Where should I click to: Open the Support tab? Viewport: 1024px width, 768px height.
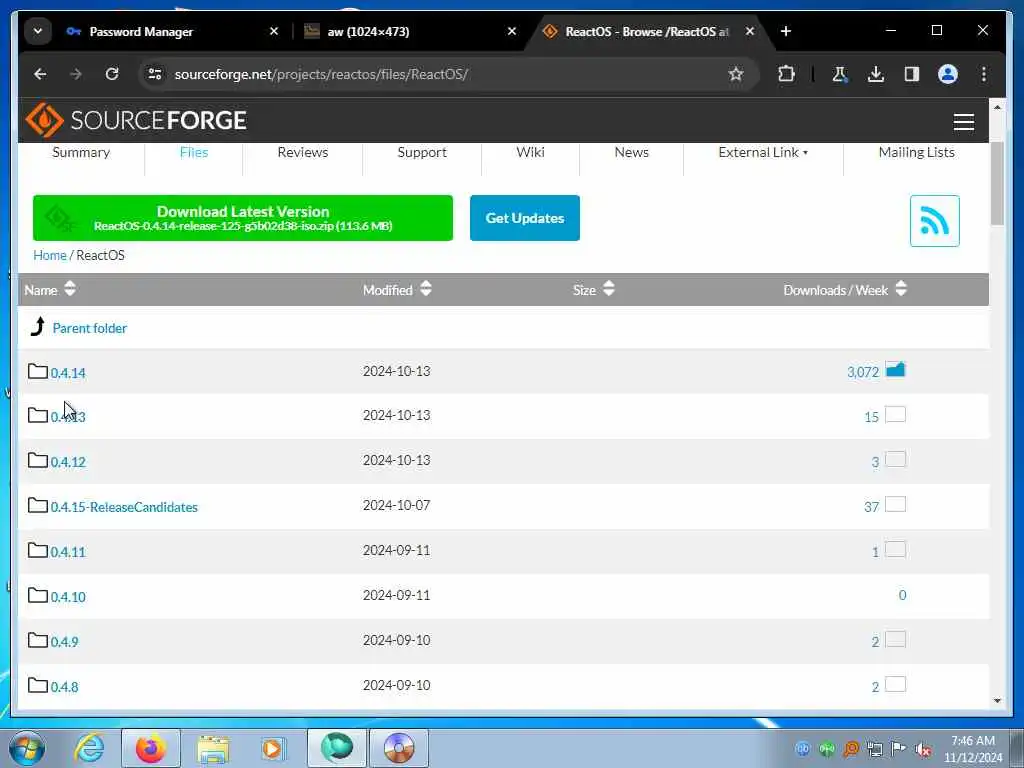[422, 152]
